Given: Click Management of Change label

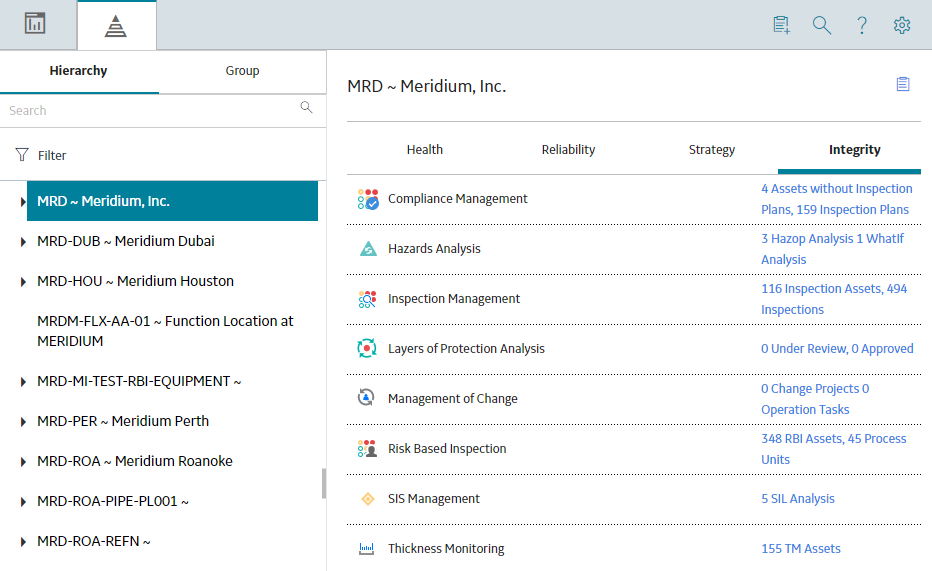Looking at the screenshot, I should (452, 399).
